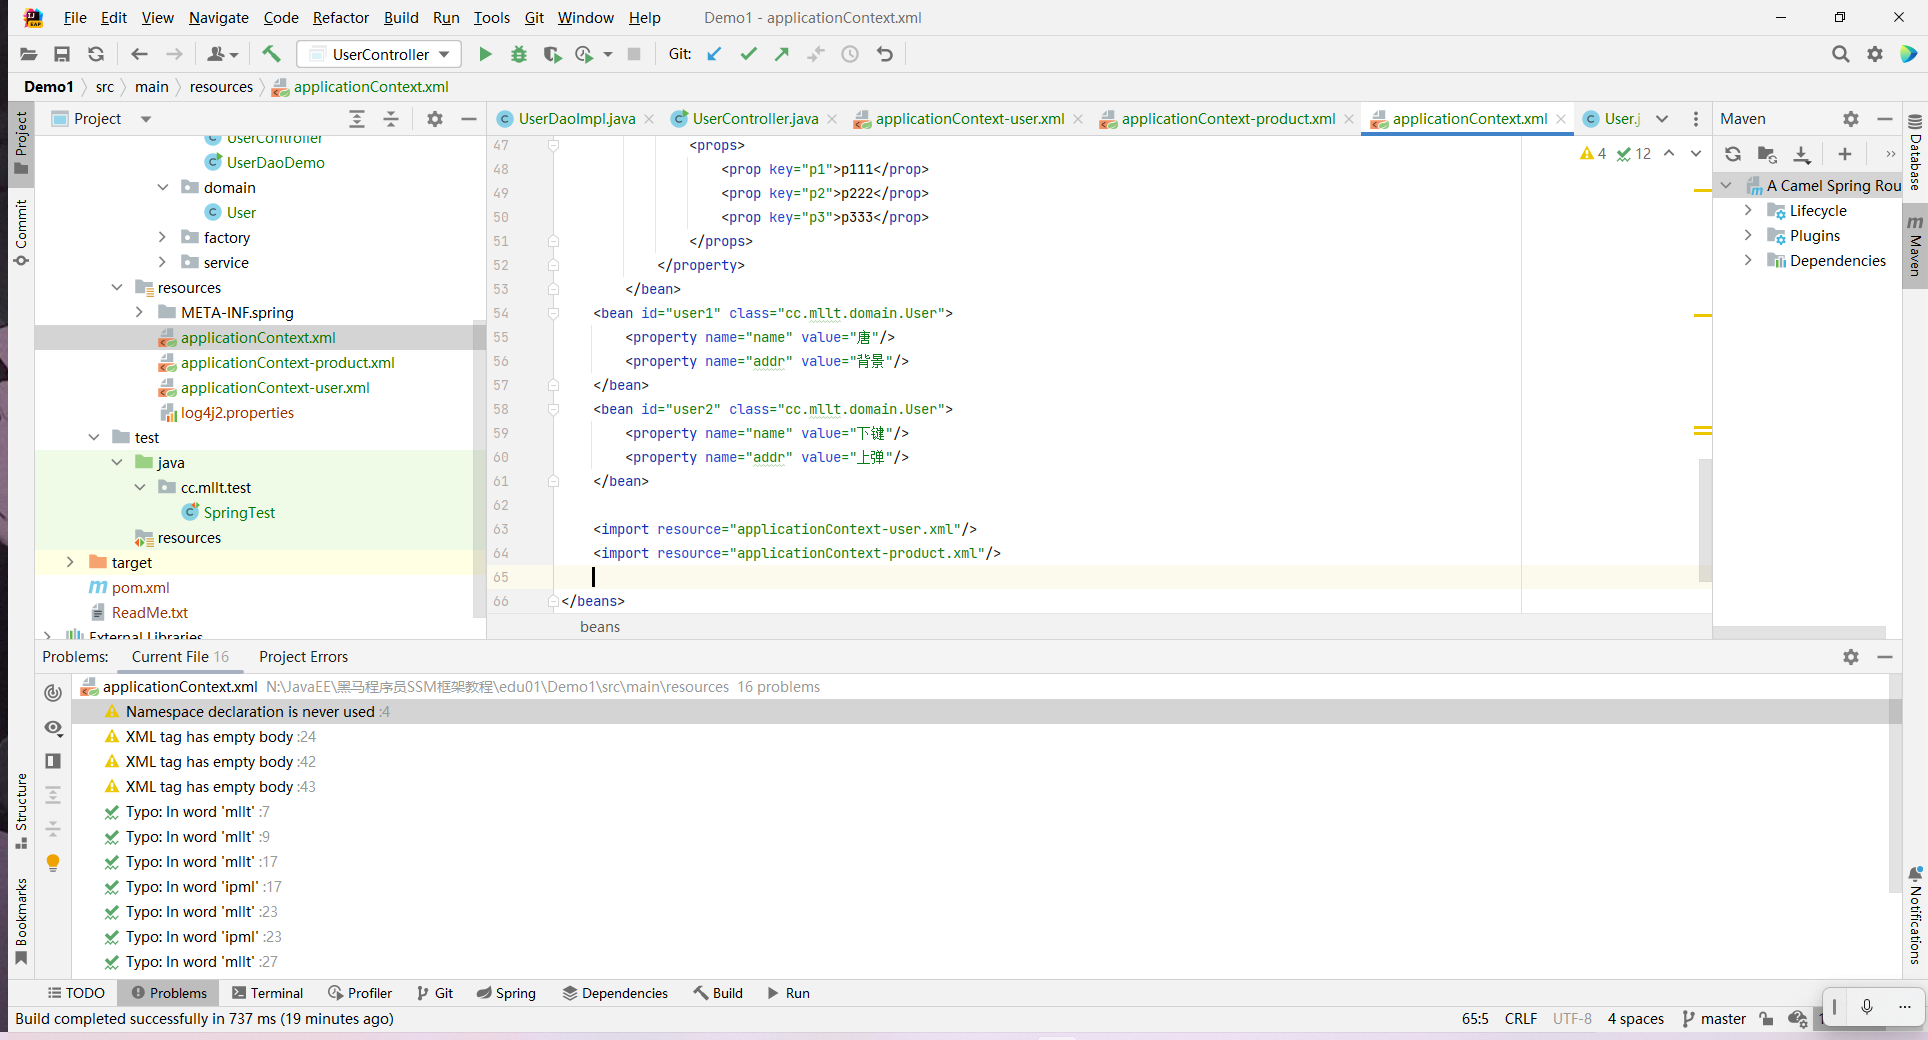
Task: Select SpringTest class in tree
Action: tap(239, 512)
